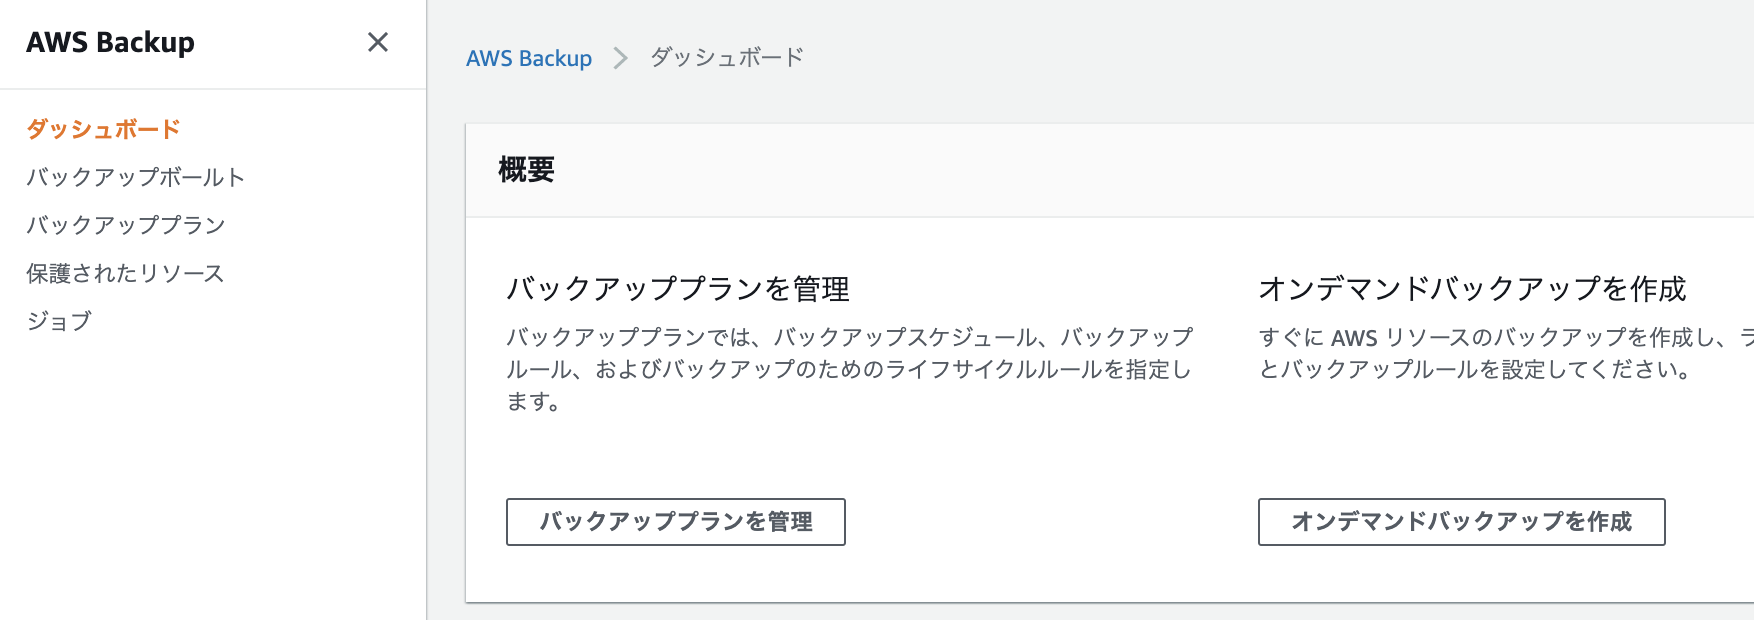The width and height of the screenshot is (1754, 620).
Task: Follow the AWS Backup breadcrumb link
Action: pos(529,58)
